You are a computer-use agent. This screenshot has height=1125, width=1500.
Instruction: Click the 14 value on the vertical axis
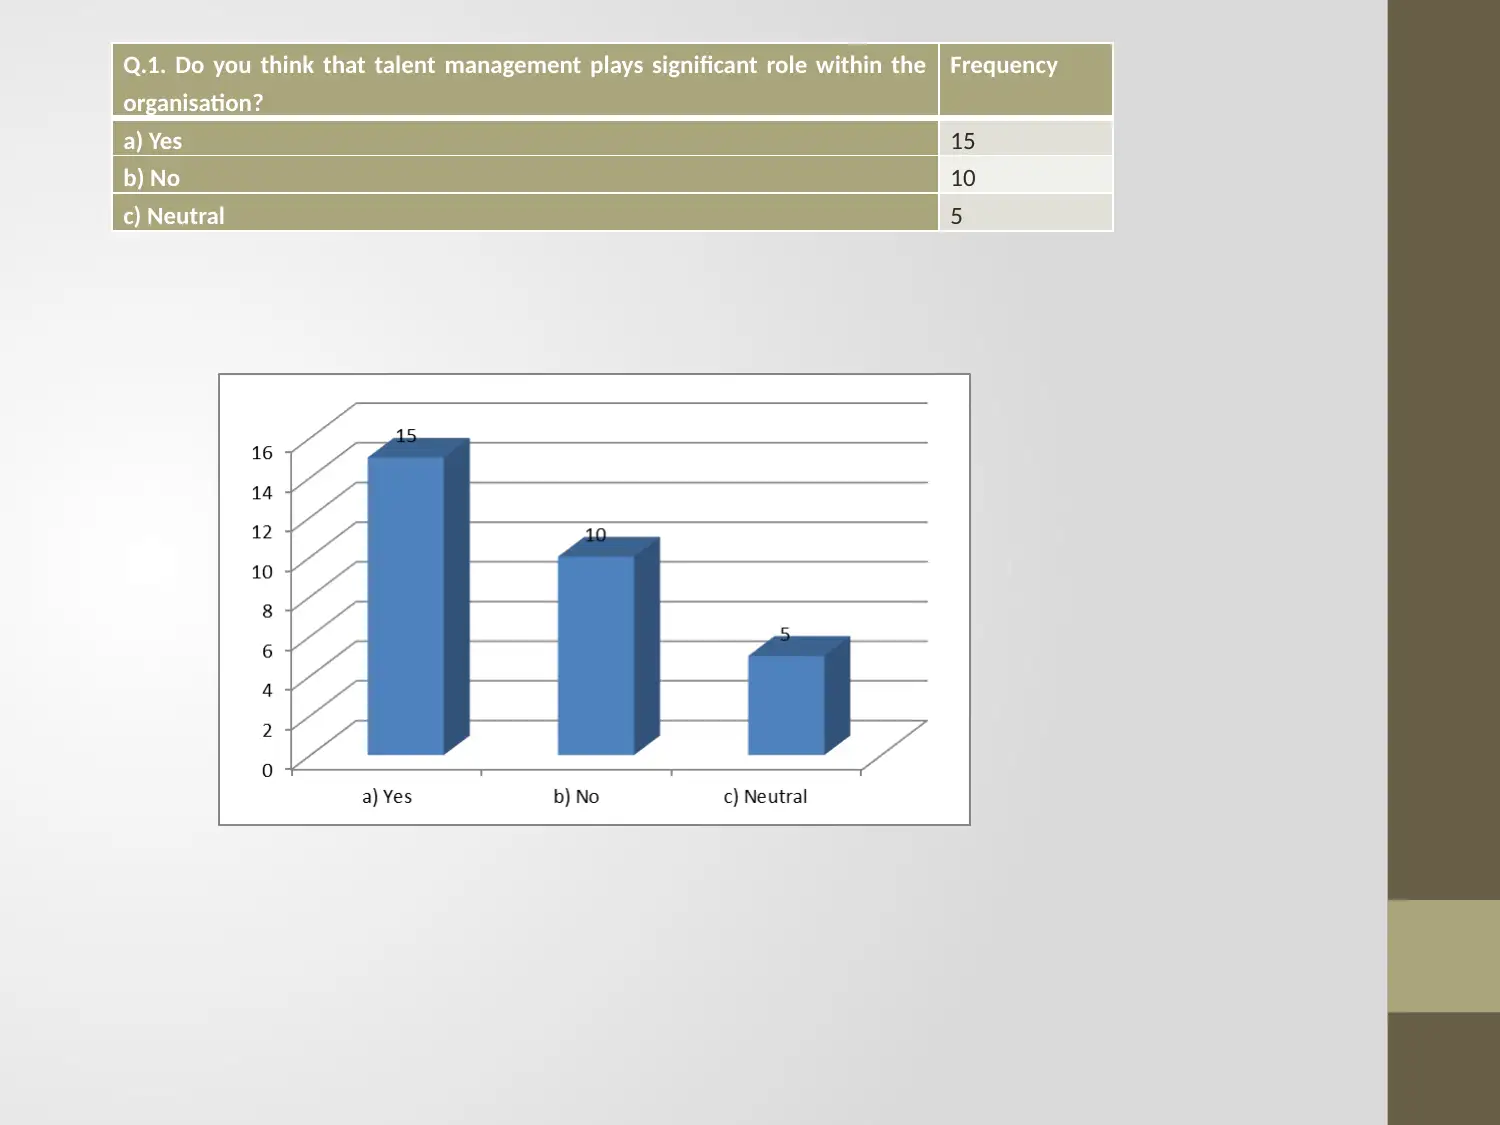coord(262,492)
